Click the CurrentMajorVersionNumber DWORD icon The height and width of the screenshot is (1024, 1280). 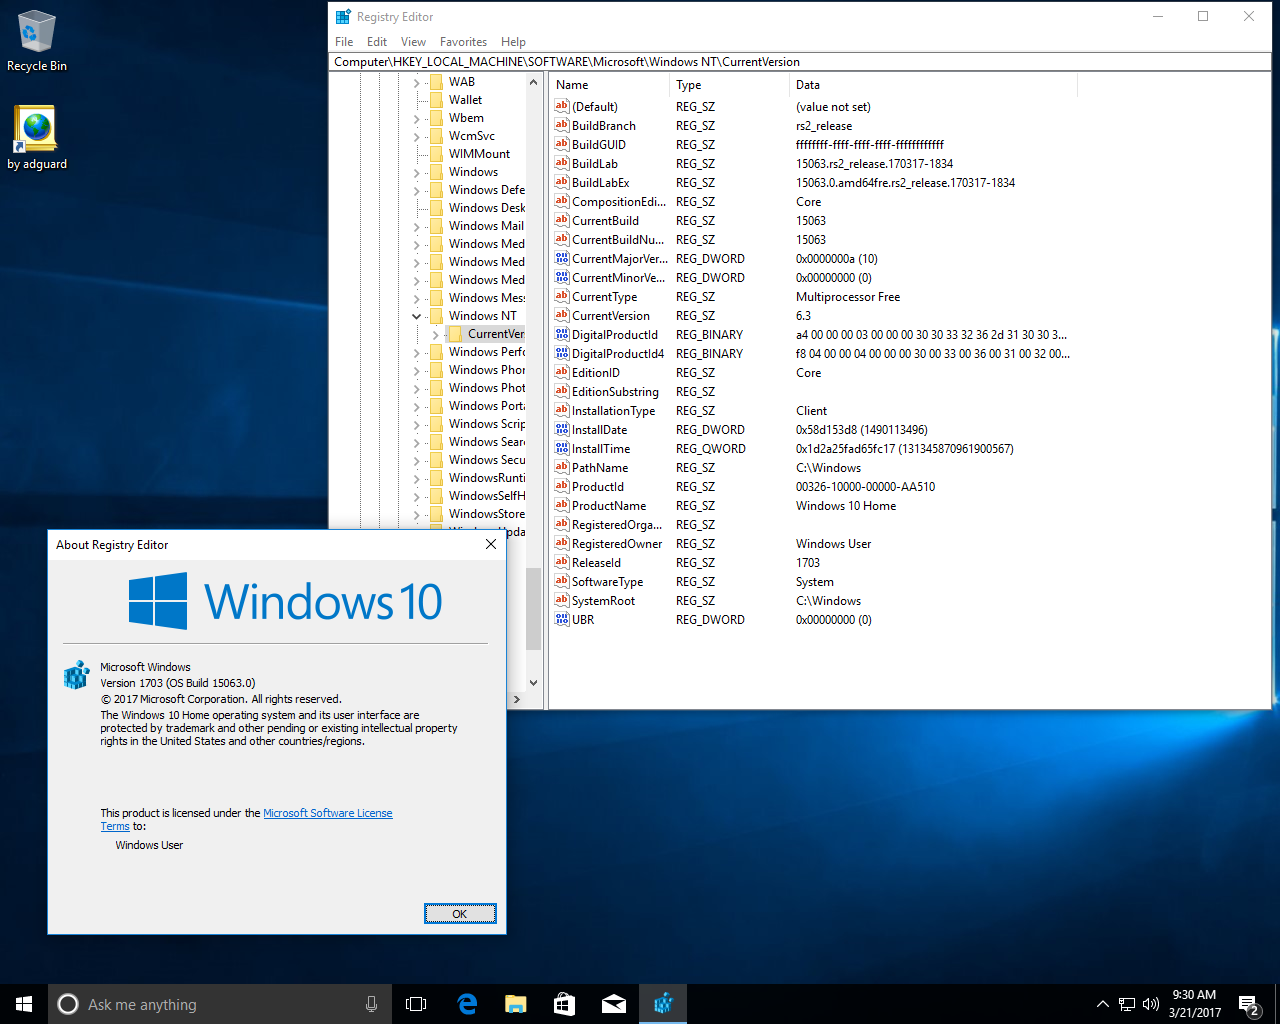pos(562,258)
